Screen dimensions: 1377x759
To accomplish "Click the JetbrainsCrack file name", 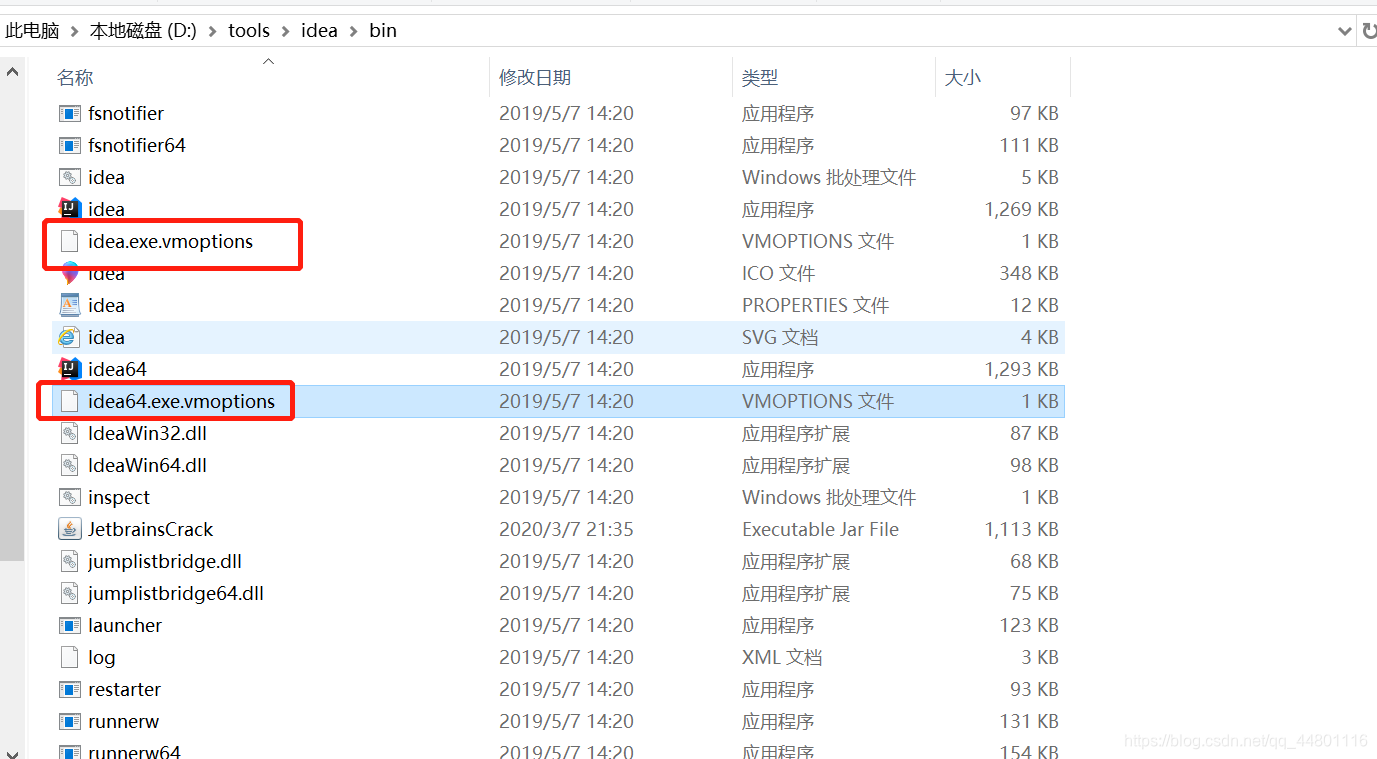I will tap(150, 529).
